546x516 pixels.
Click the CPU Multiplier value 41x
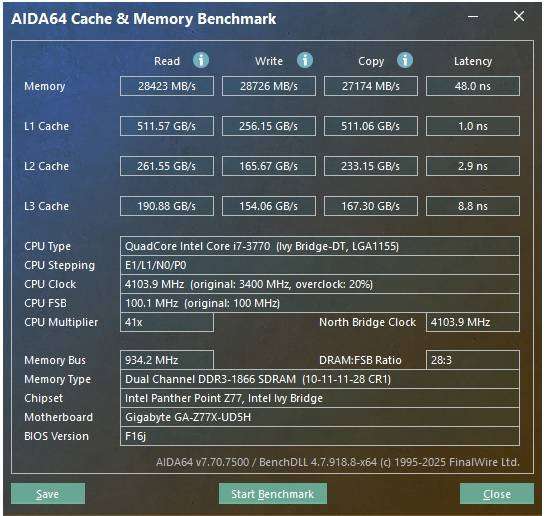[x=167, y=322]
